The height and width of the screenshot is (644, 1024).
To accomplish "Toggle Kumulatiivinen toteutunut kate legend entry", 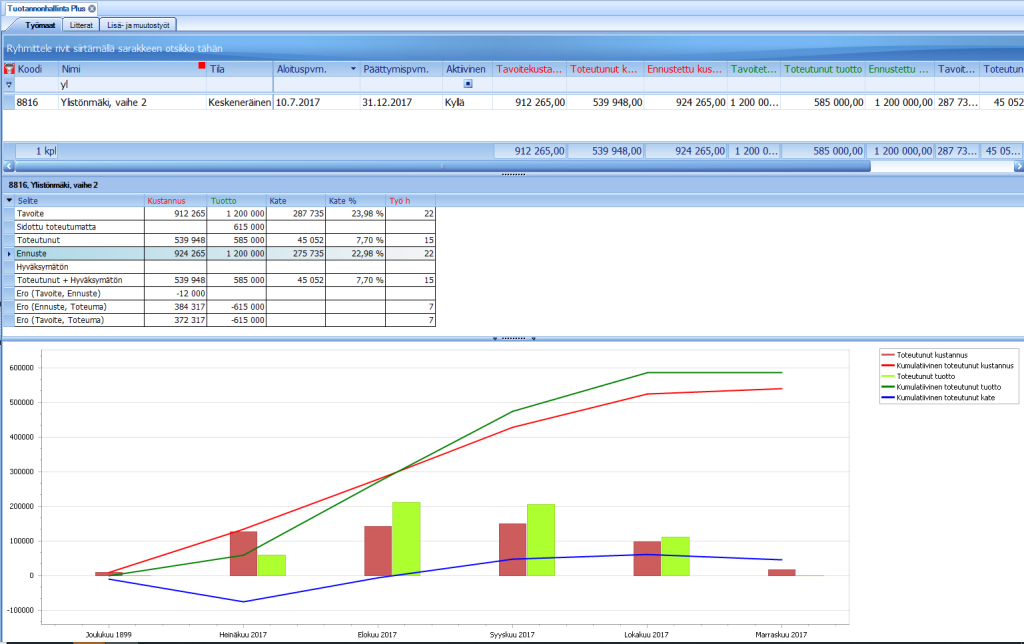I will pyautogui.click(x=945, y=398).
